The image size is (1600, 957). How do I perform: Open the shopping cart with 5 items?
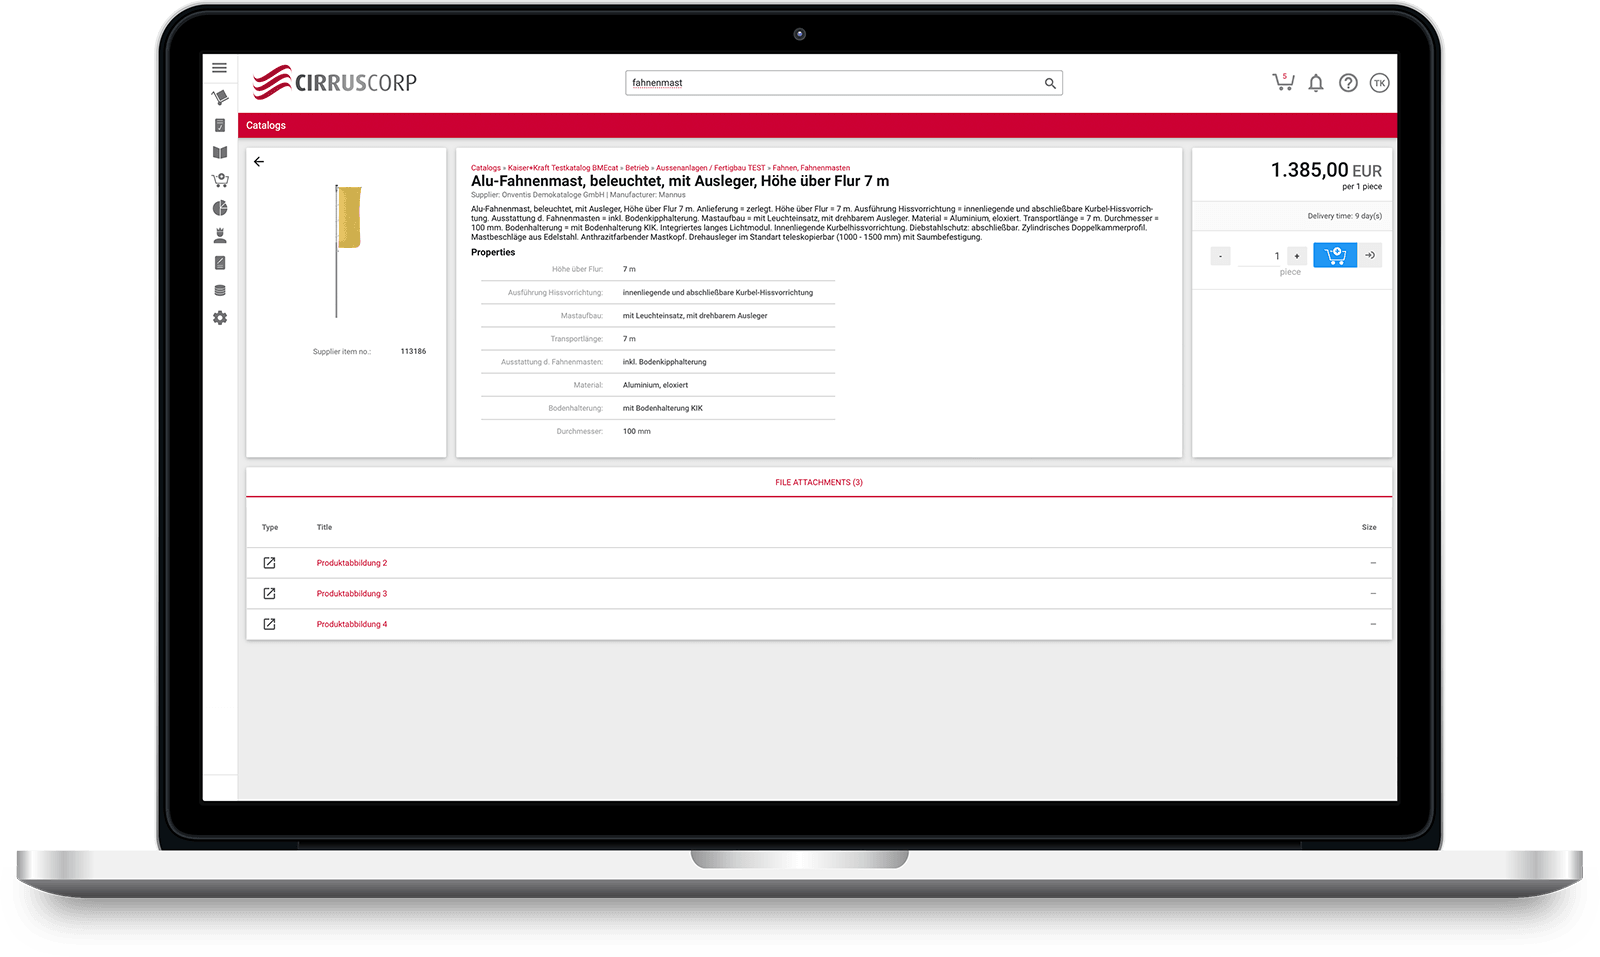pyautogui.click(x=1283, y=83)
